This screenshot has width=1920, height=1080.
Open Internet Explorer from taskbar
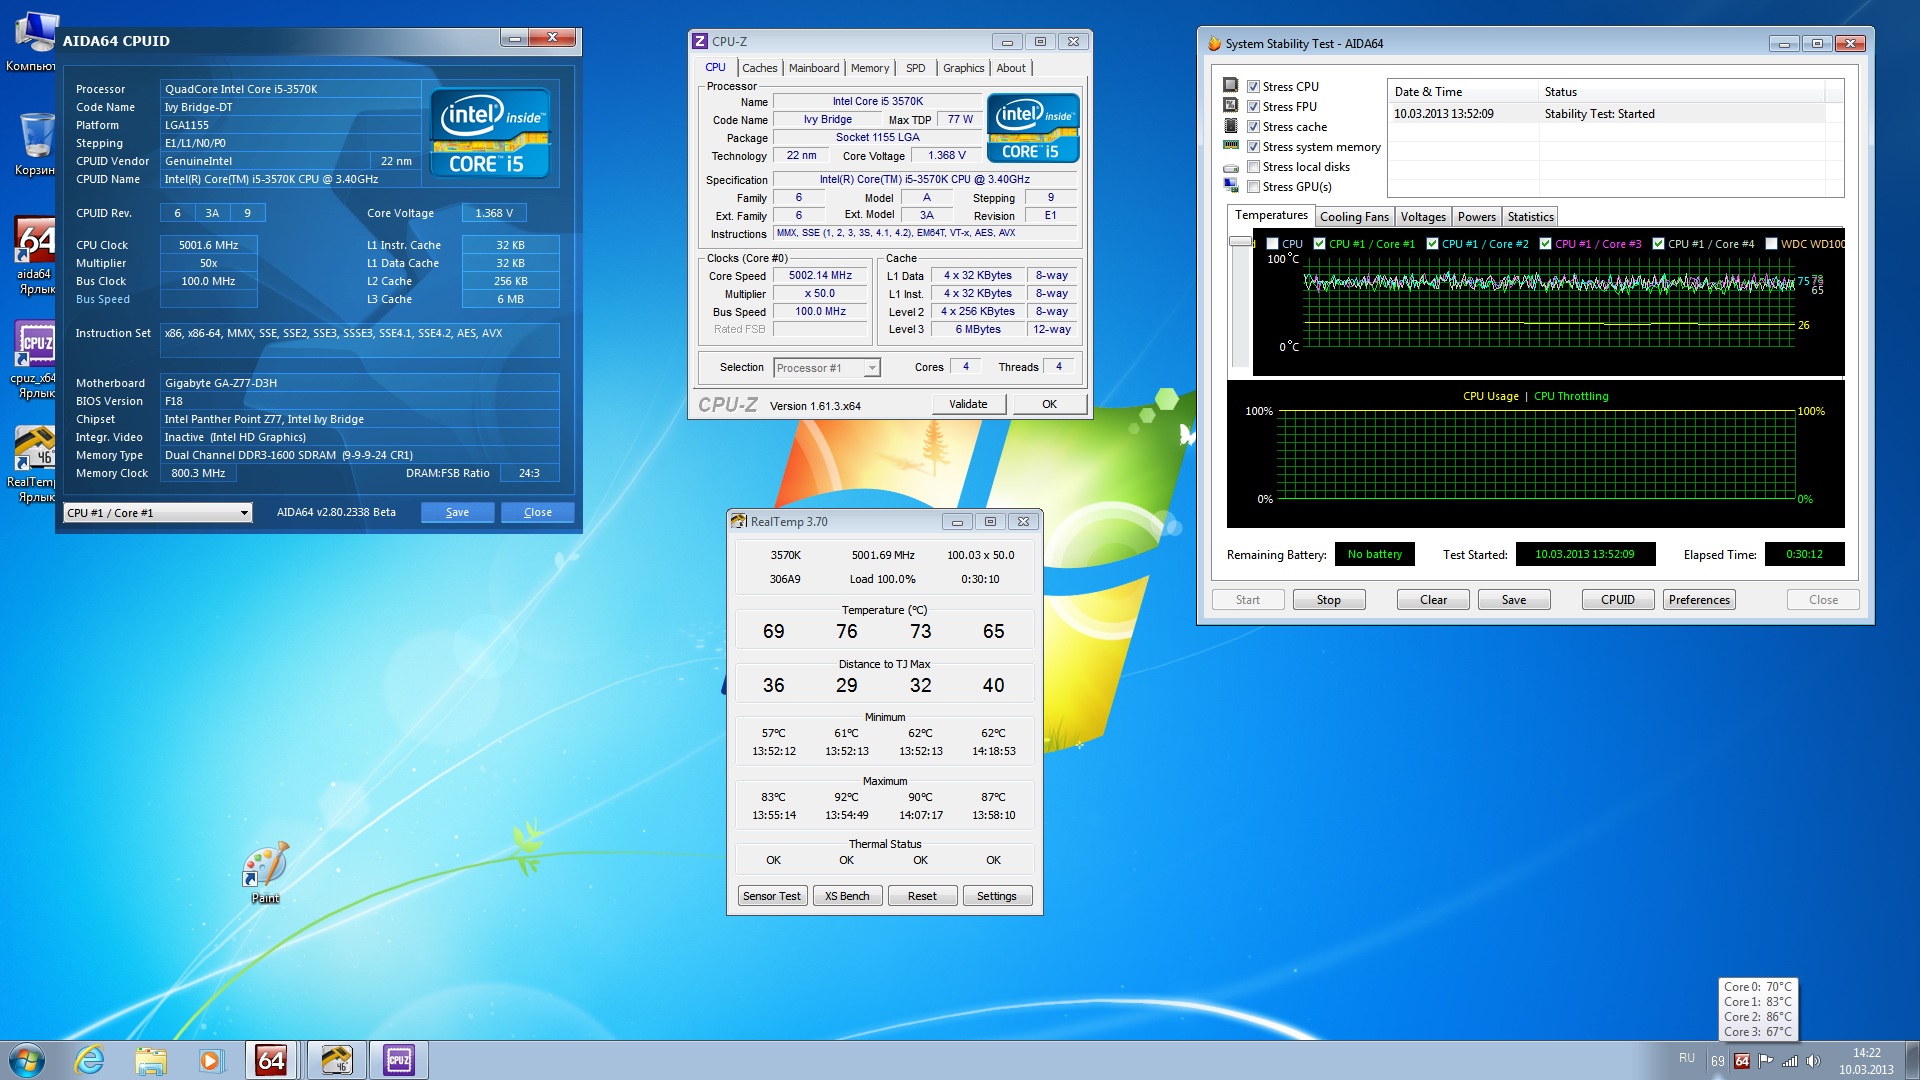tap(90, 1060)
